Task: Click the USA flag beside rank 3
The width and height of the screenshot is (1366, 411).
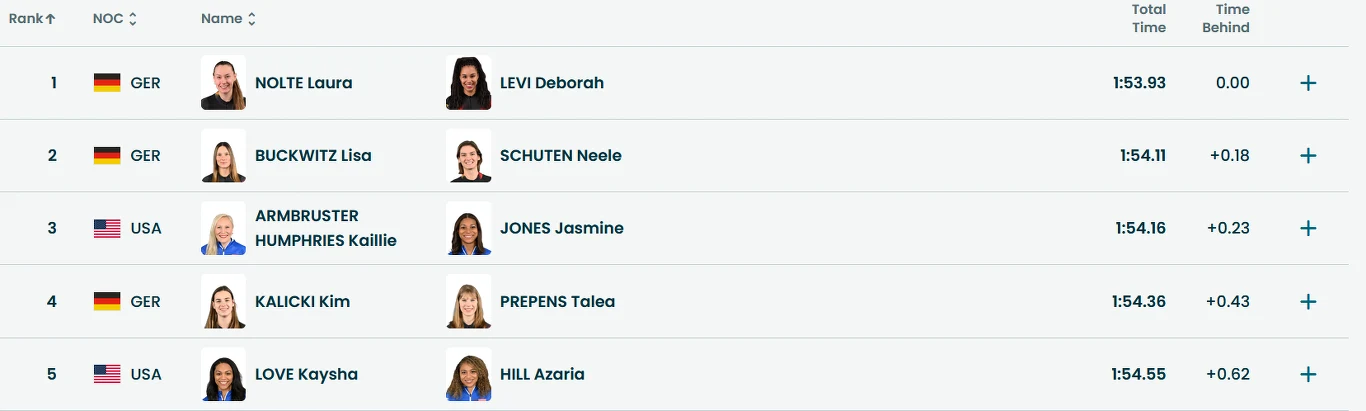Action: coord(107,228)
